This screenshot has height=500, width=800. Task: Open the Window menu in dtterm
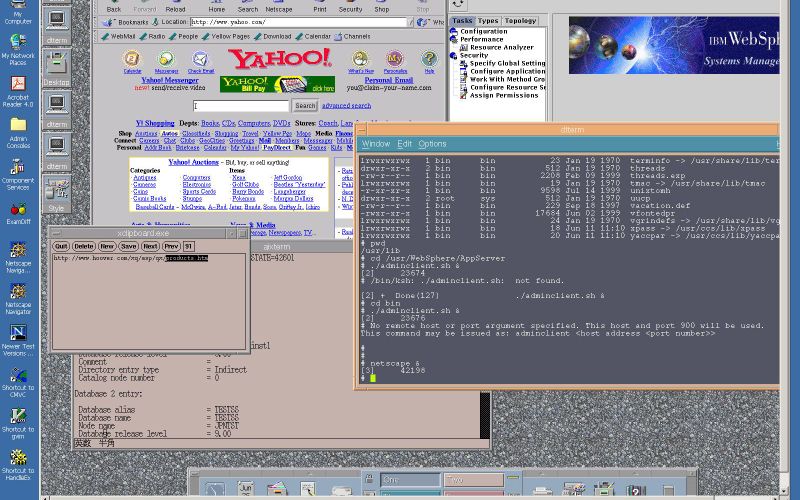[x=376, y=144]
